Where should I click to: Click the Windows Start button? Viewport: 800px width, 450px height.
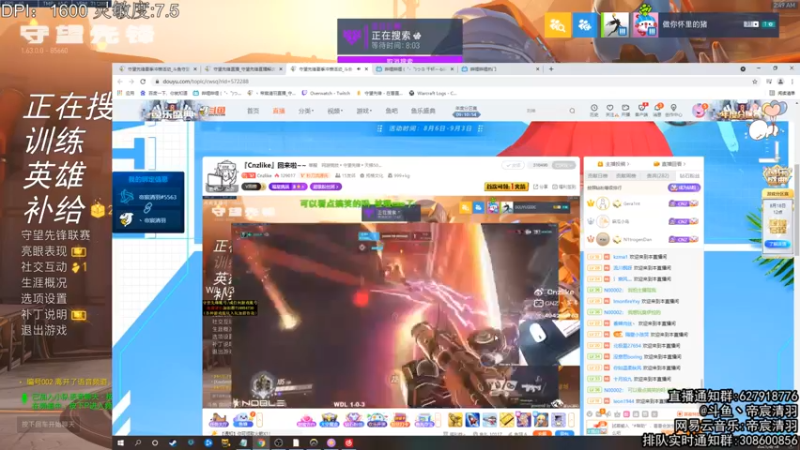point(120,443)
